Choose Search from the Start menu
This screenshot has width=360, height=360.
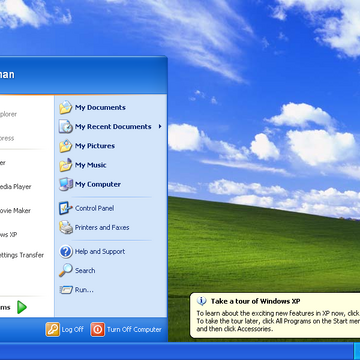click(x=110, y=271)
